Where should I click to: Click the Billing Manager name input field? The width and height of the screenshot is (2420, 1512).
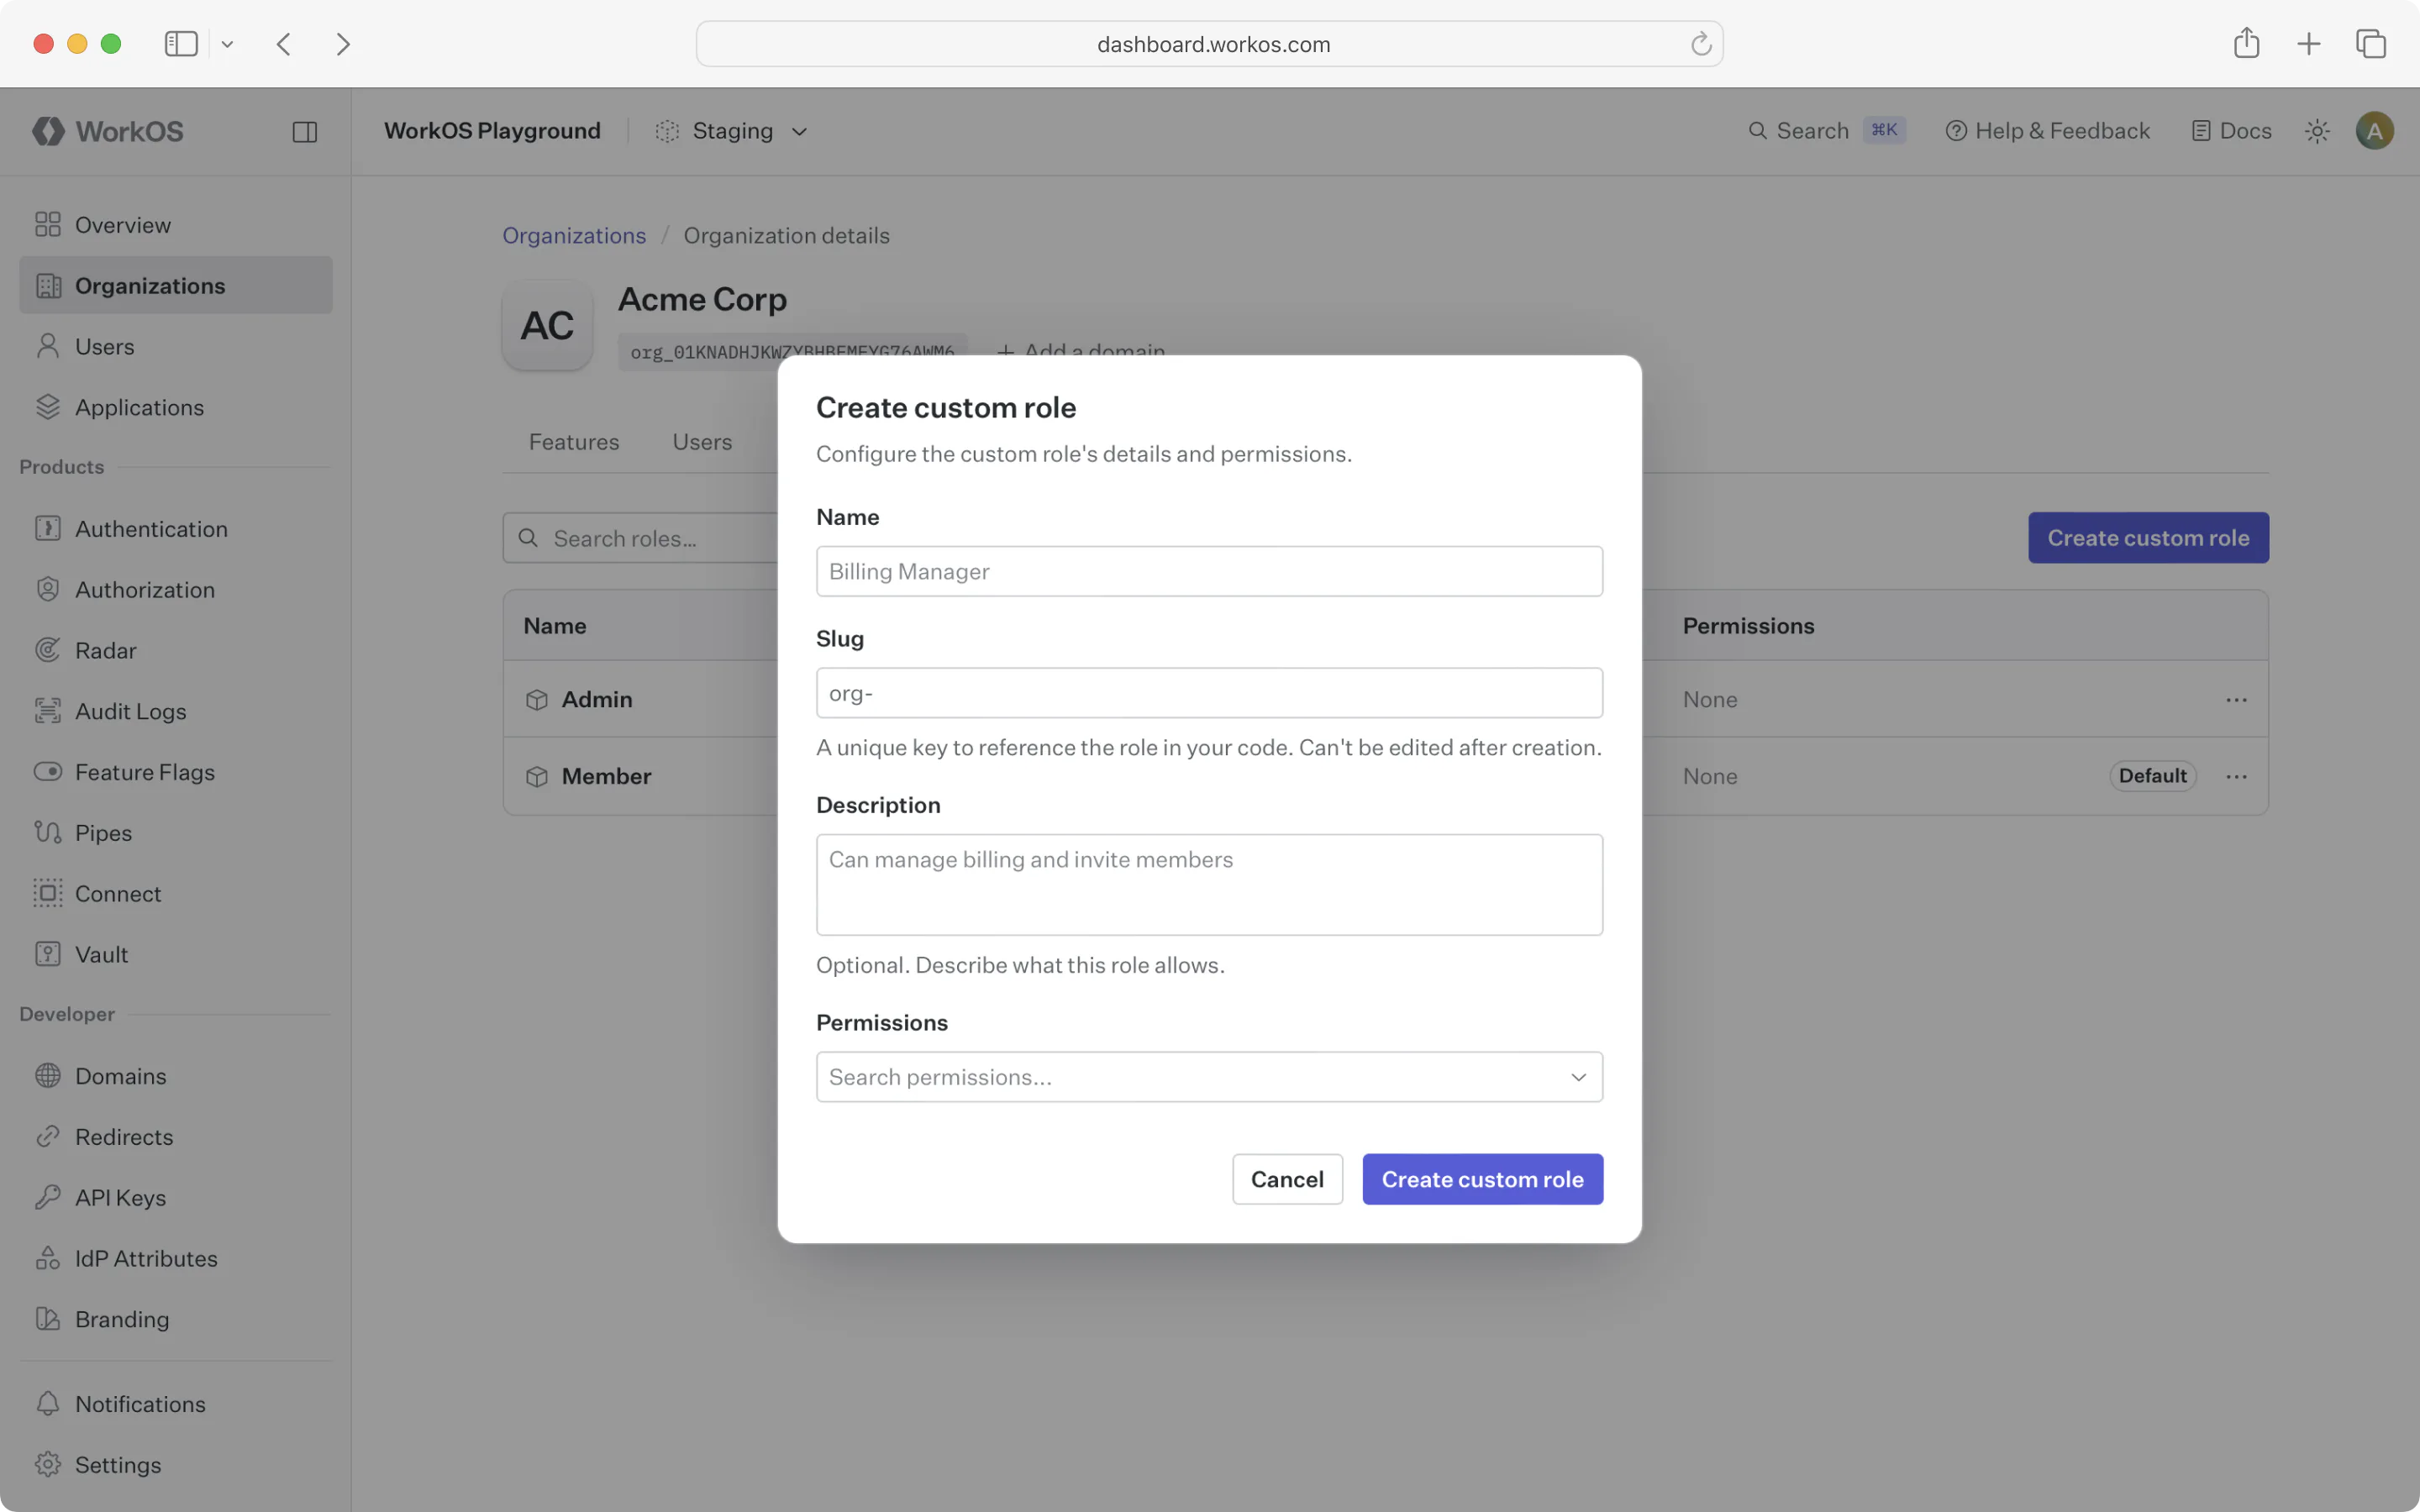click(x=1208, y=571)
